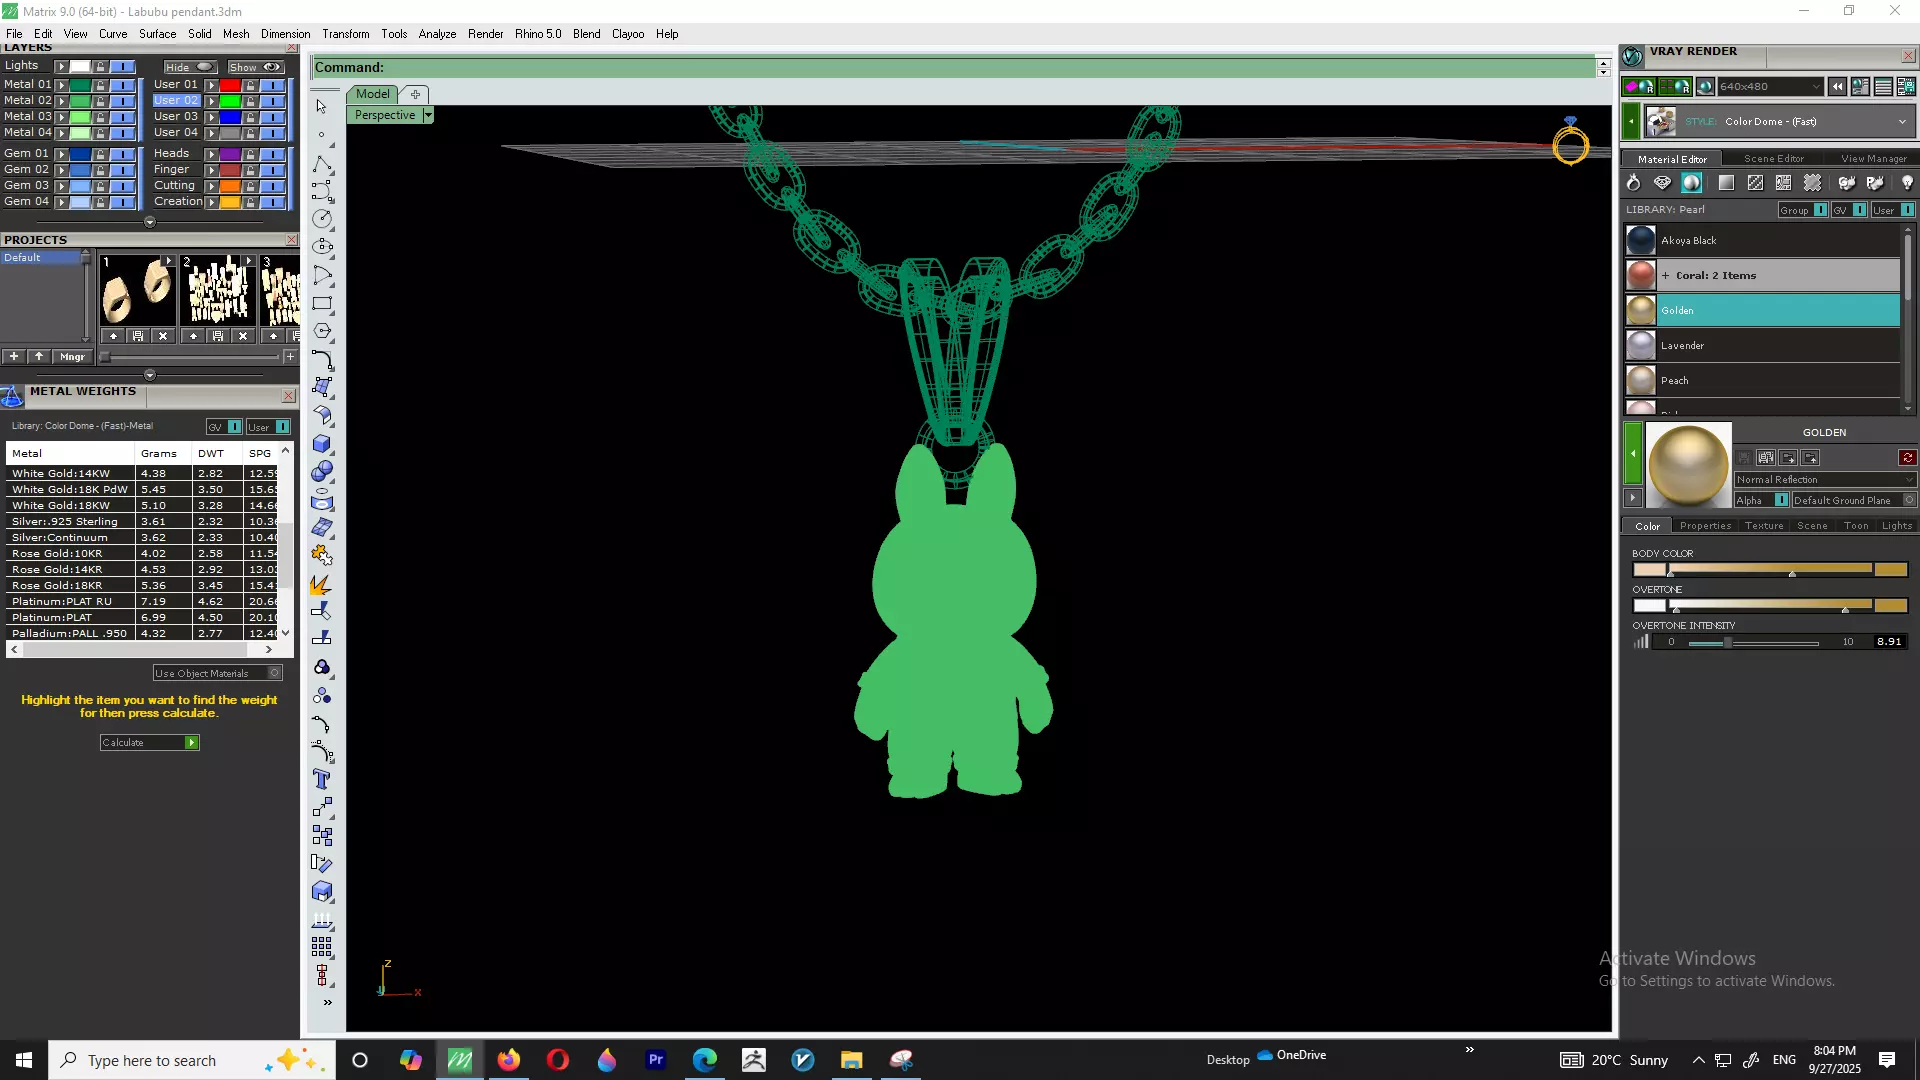This screenshot has width=1920, height=1080.
Task: Open render resolution 640x480 dropdown
Action: click(x=1770, y=87)
